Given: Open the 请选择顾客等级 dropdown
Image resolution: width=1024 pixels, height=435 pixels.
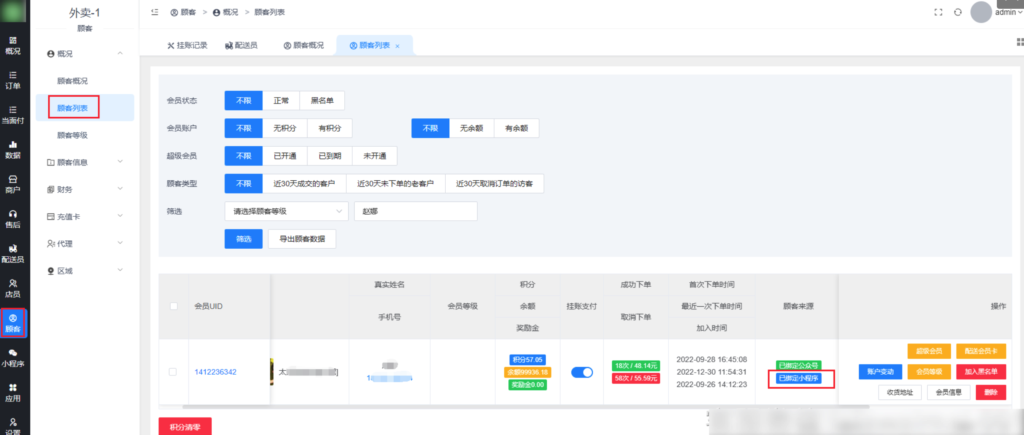Looking at the screenshot, I should (x=286, y=211).
